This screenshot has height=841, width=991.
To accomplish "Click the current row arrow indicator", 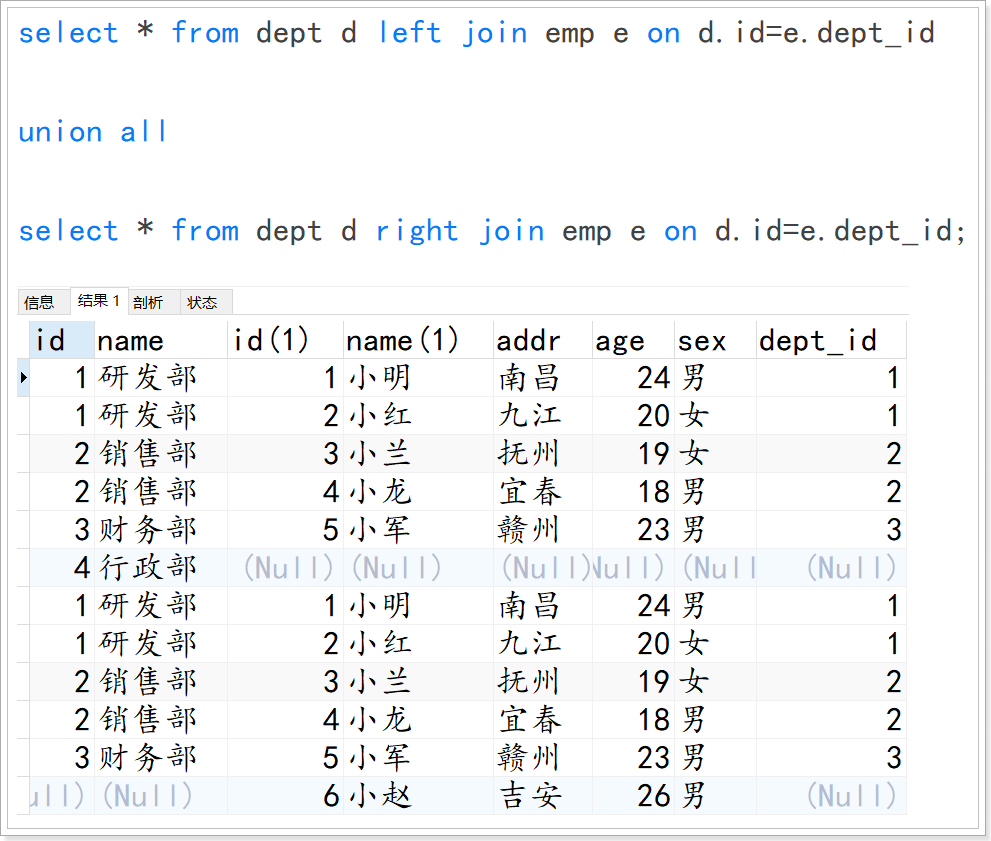I will tap(24, 378).
